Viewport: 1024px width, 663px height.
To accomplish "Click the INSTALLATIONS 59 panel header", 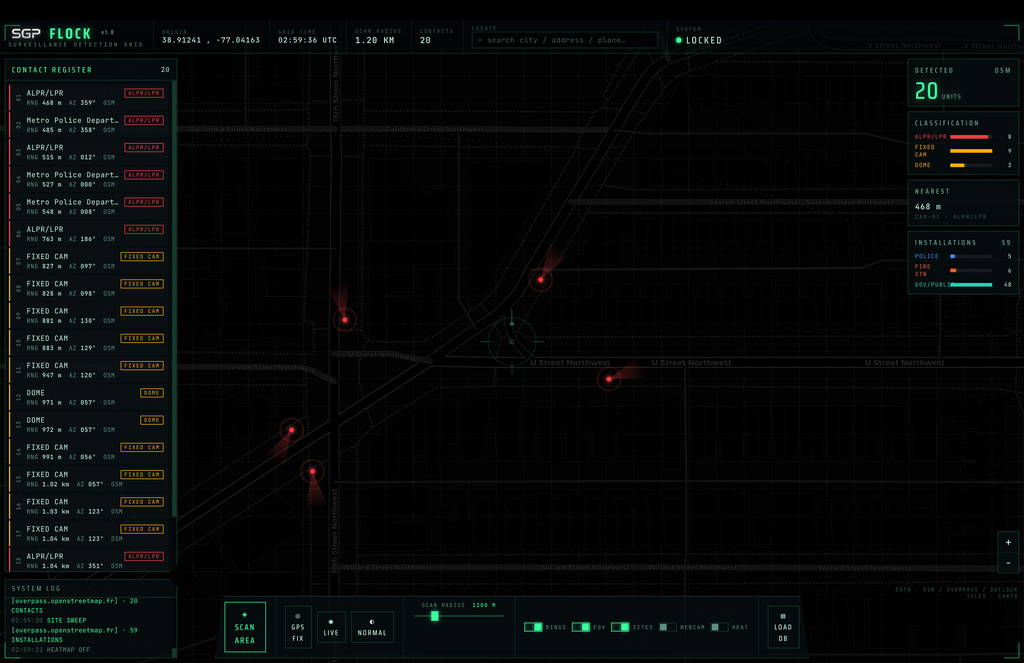I will point(963,242).
